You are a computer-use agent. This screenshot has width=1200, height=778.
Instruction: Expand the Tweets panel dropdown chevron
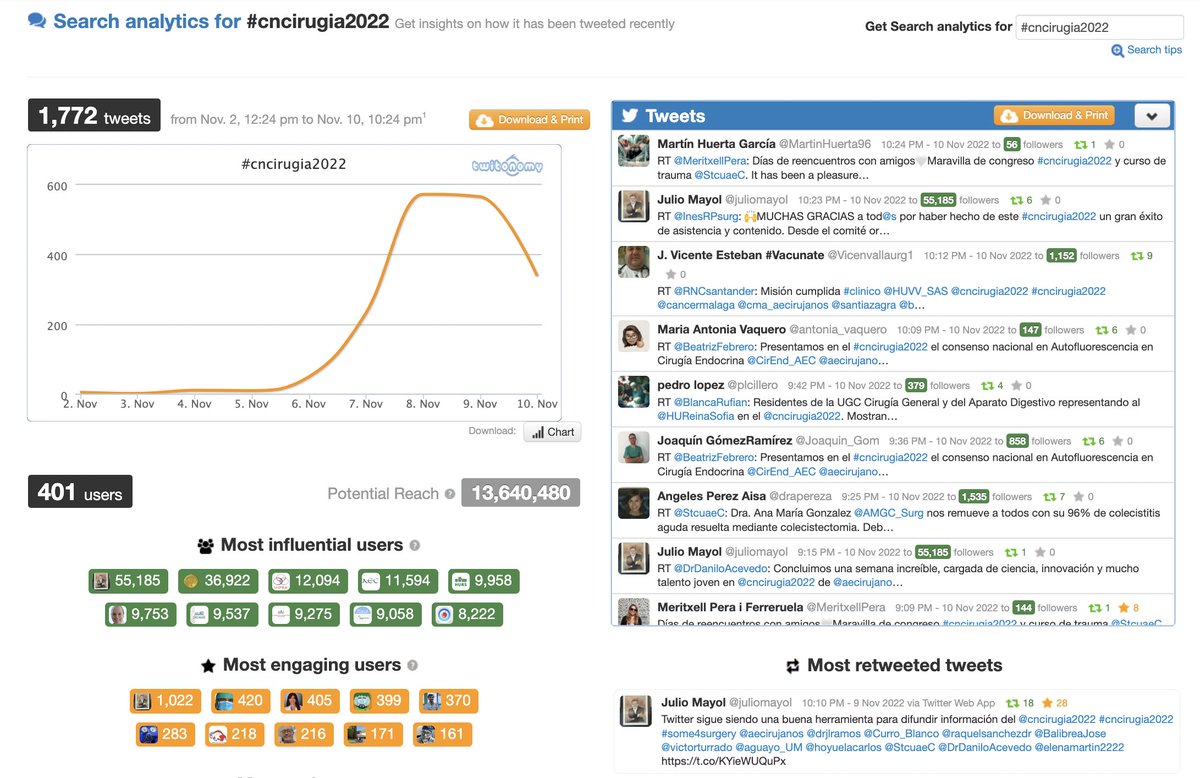[1151, 116]
